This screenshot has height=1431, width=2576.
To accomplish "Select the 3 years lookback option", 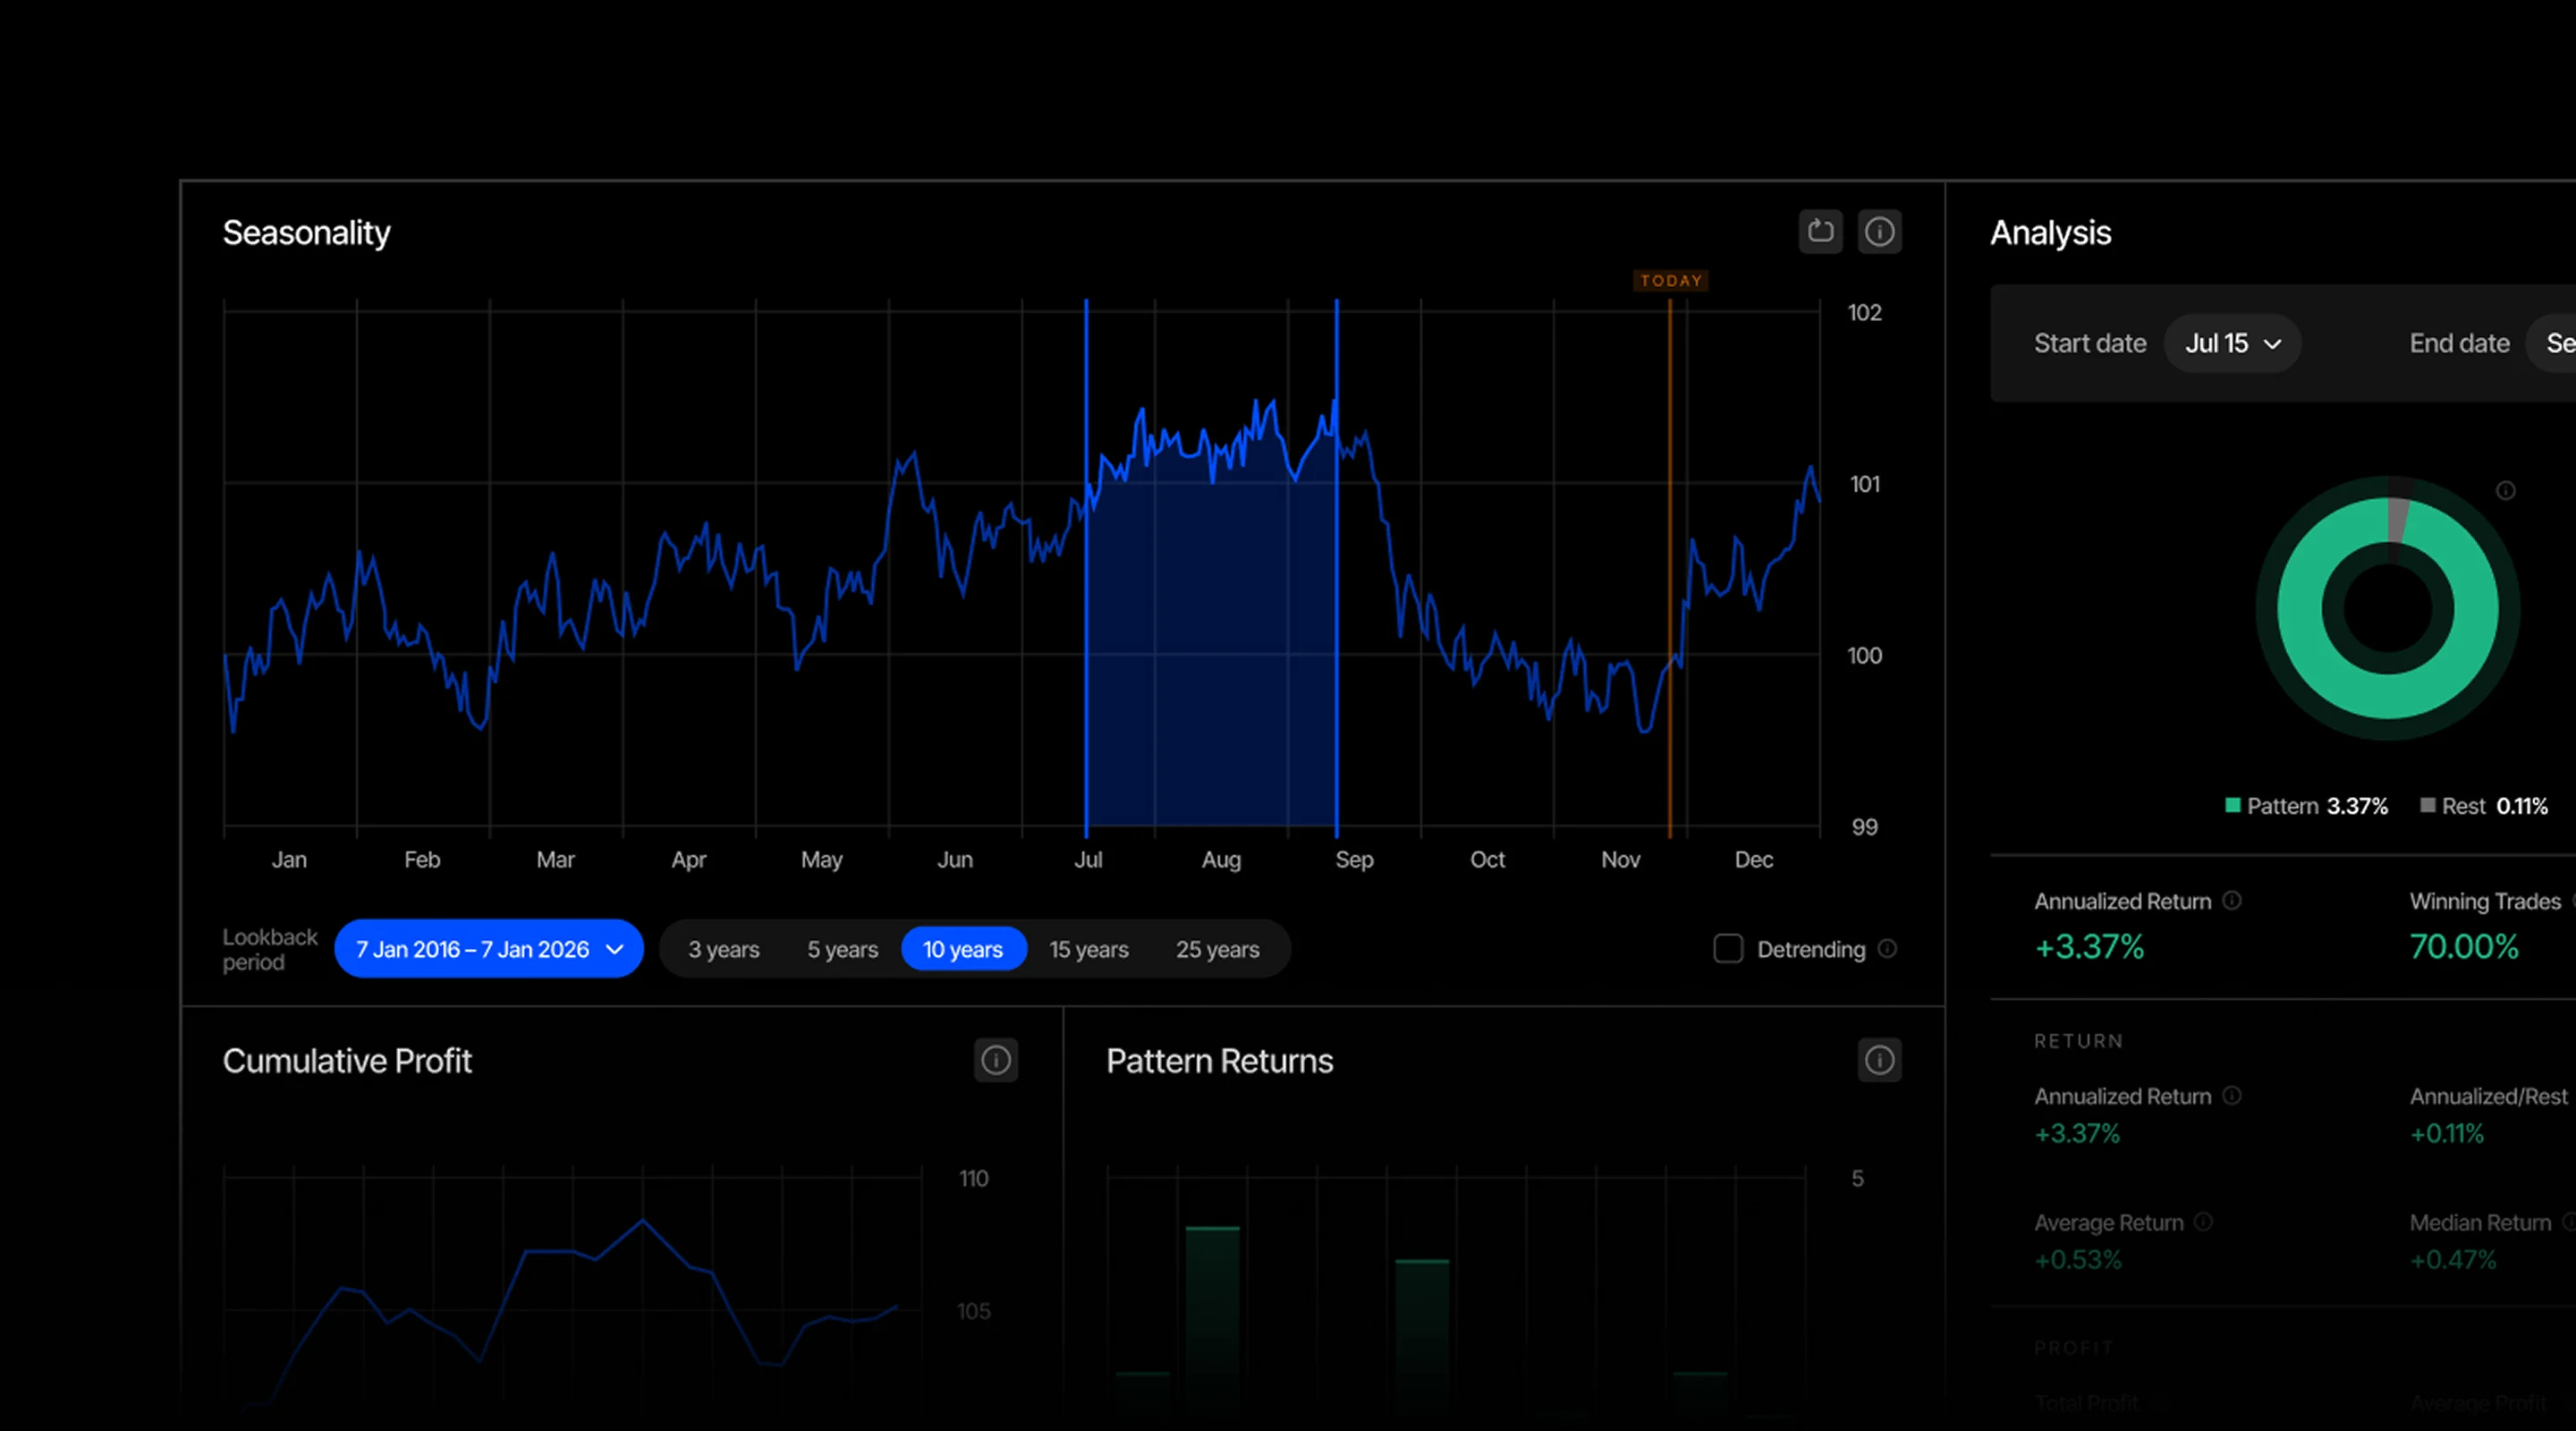I will pos(723,949).
